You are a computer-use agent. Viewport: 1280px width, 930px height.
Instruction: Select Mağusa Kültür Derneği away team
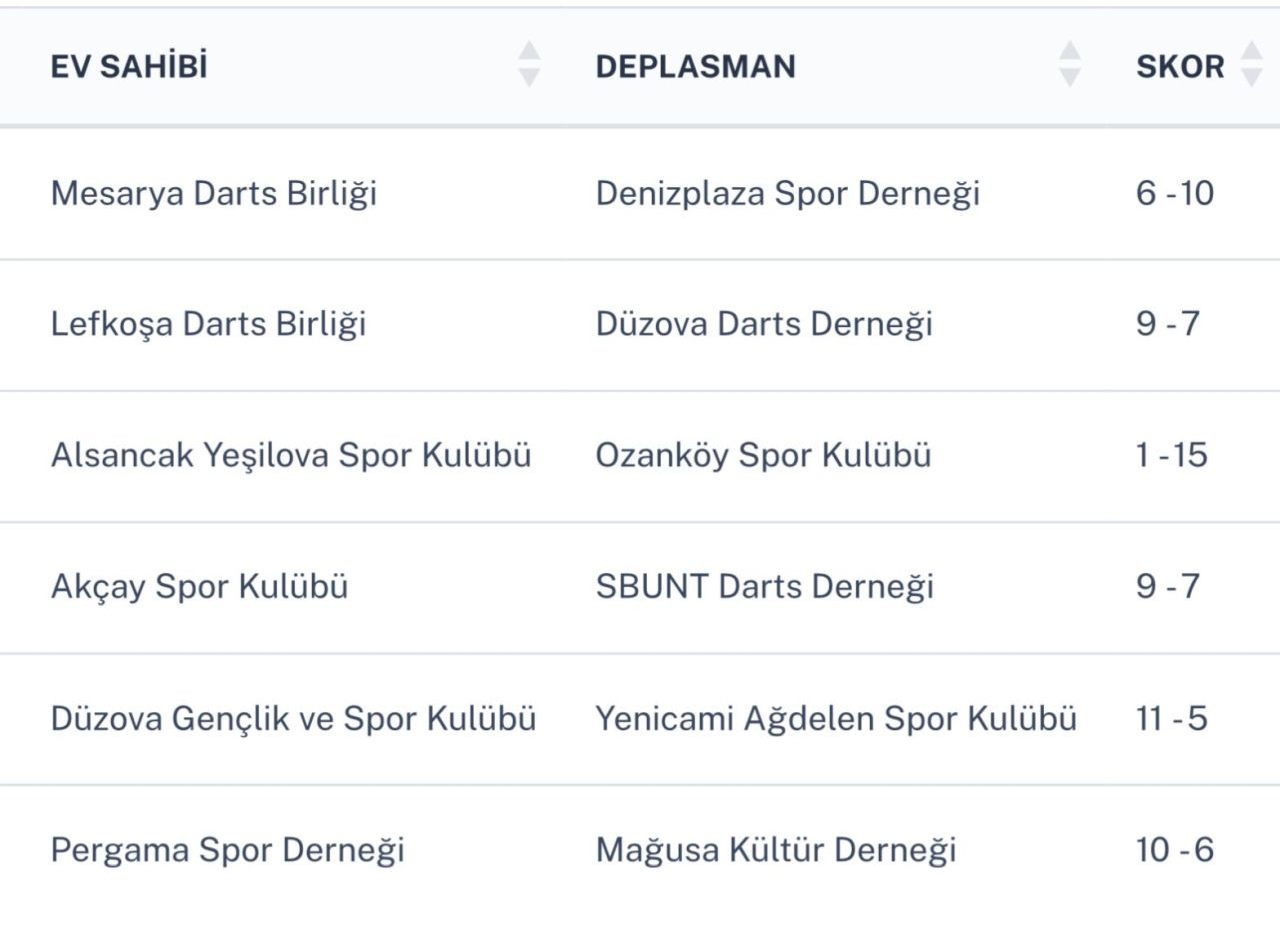(776, 850)
